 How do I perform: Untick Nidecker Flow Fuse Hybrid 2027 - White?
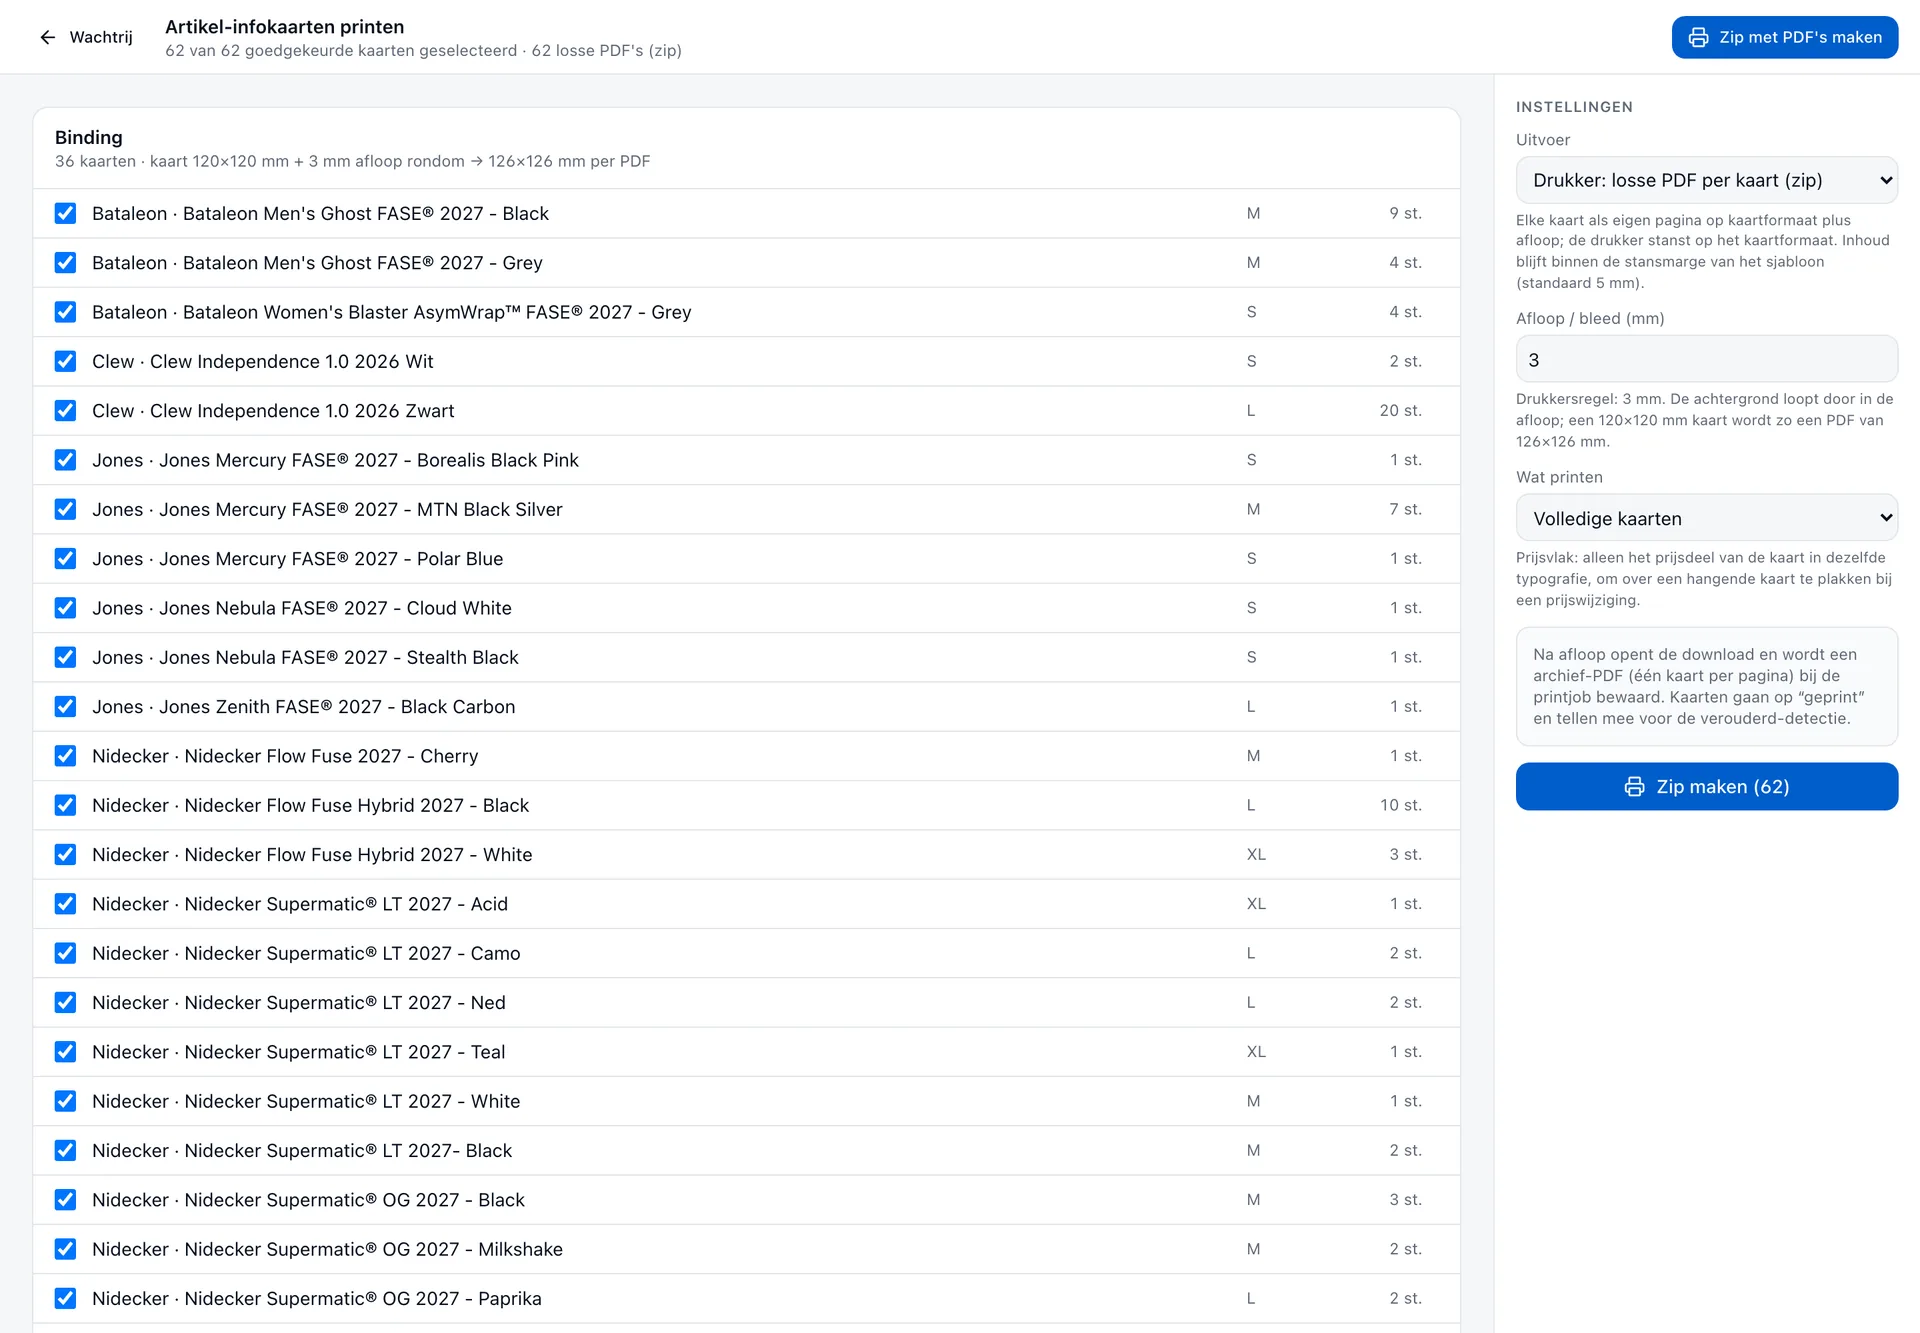[x=65, y=854]
